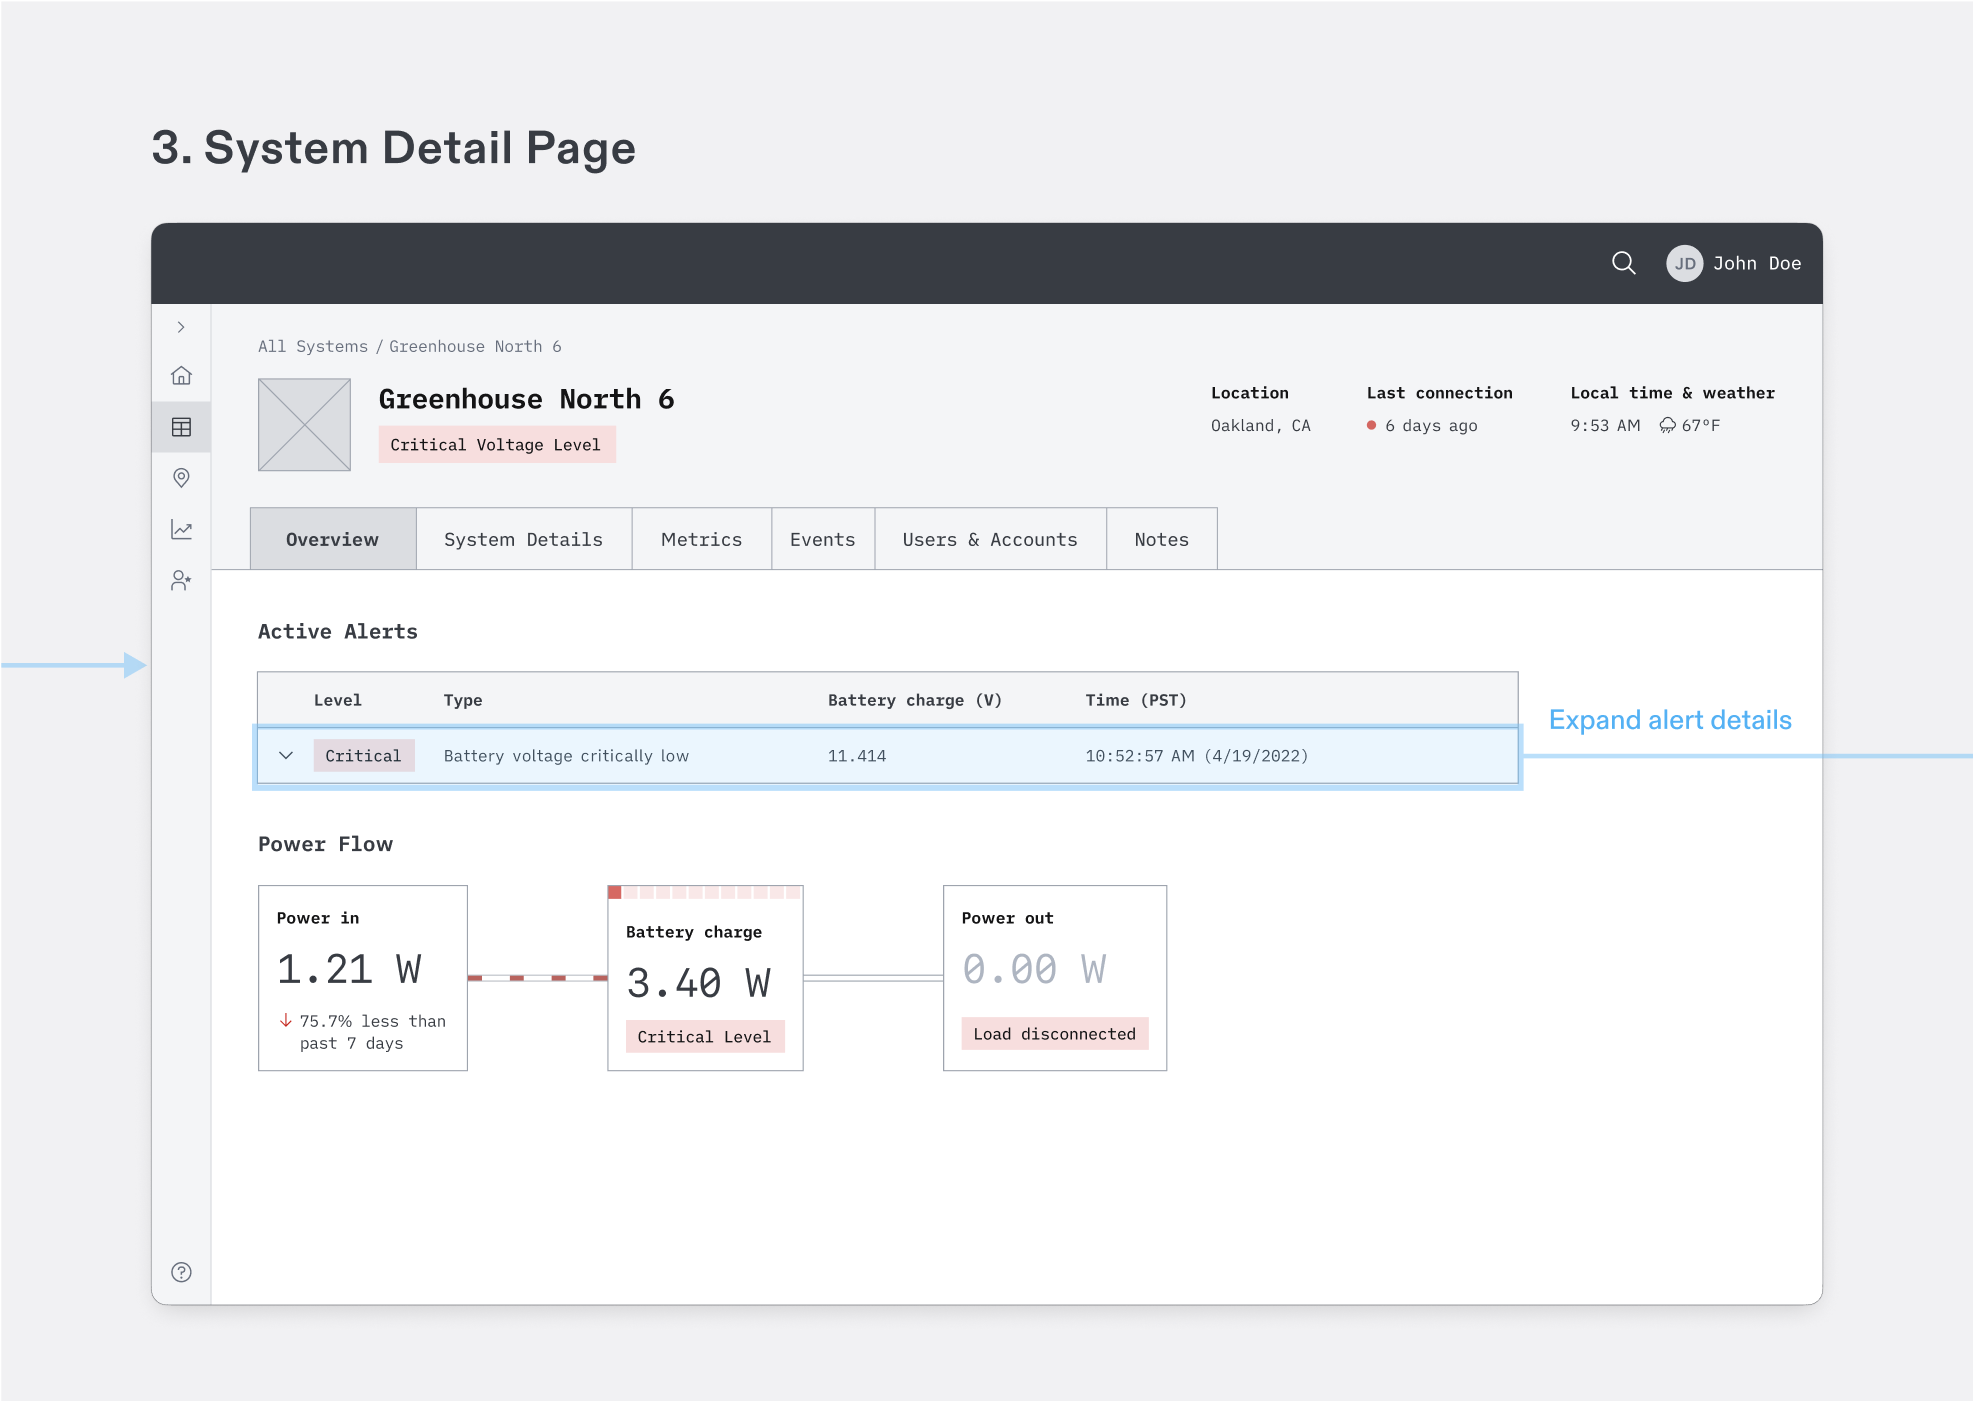
Task: Open the home icon in sidebar
Action: [181, 376]
